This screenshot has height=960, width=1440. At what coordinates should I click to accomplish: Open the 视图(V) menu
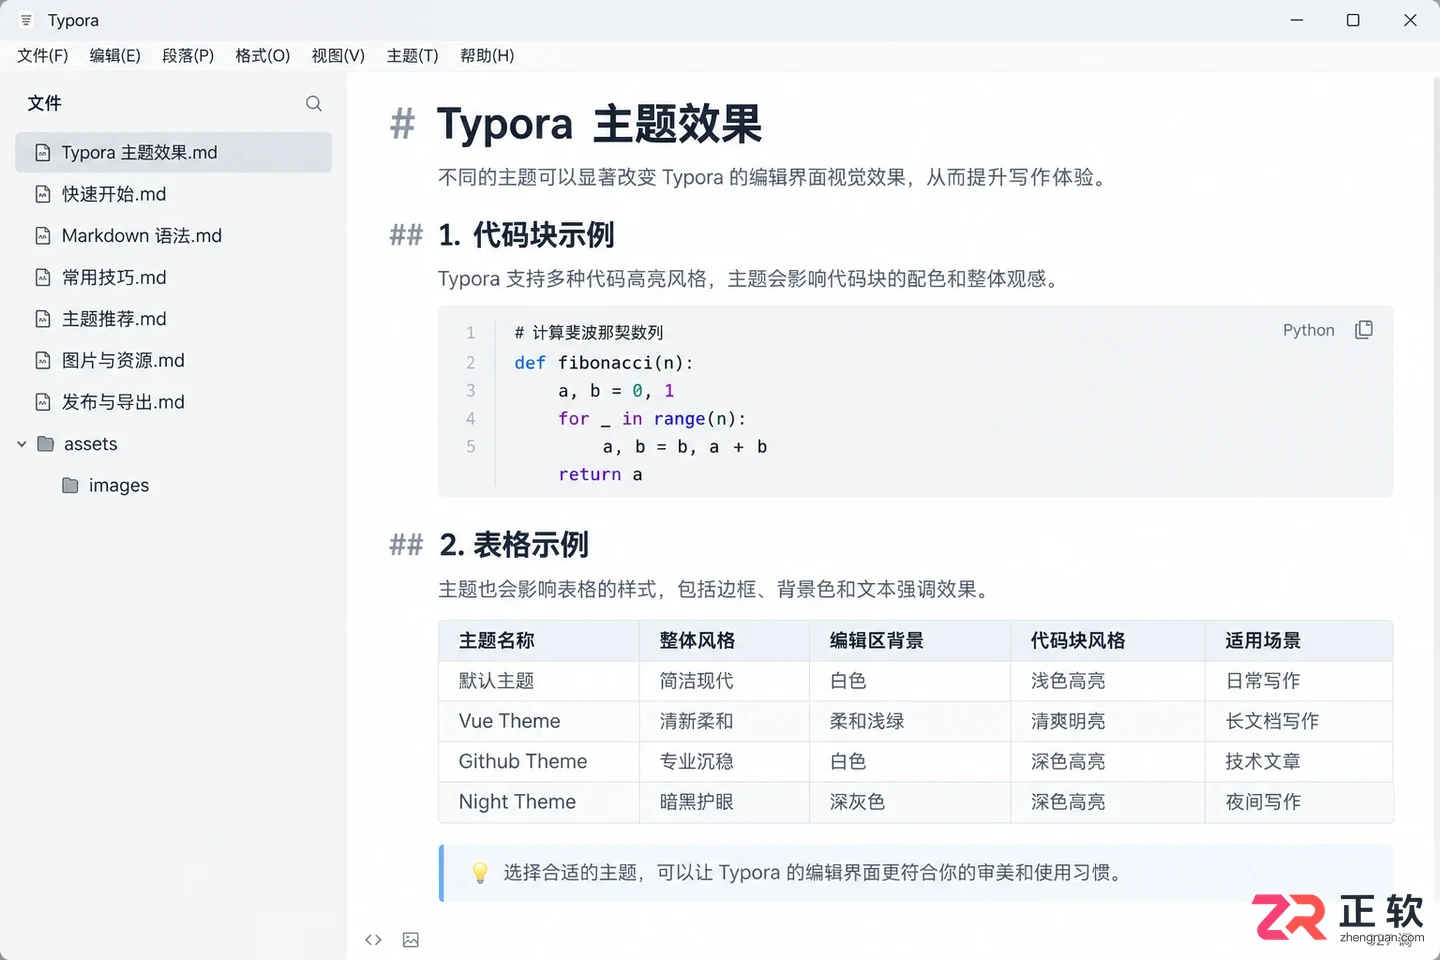click(x=338, y=56)
